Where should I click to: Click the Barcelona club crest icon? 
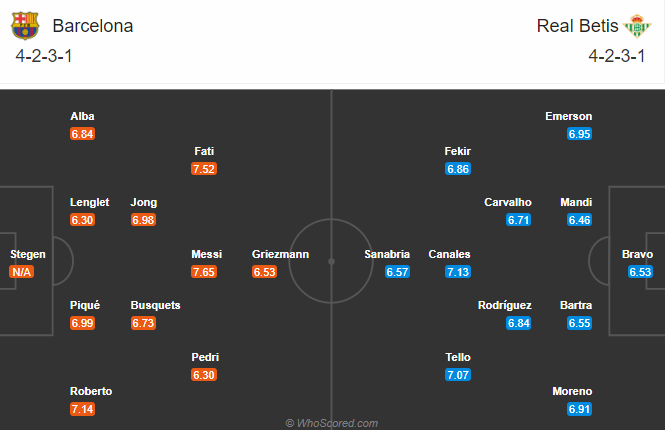(25, 25)
